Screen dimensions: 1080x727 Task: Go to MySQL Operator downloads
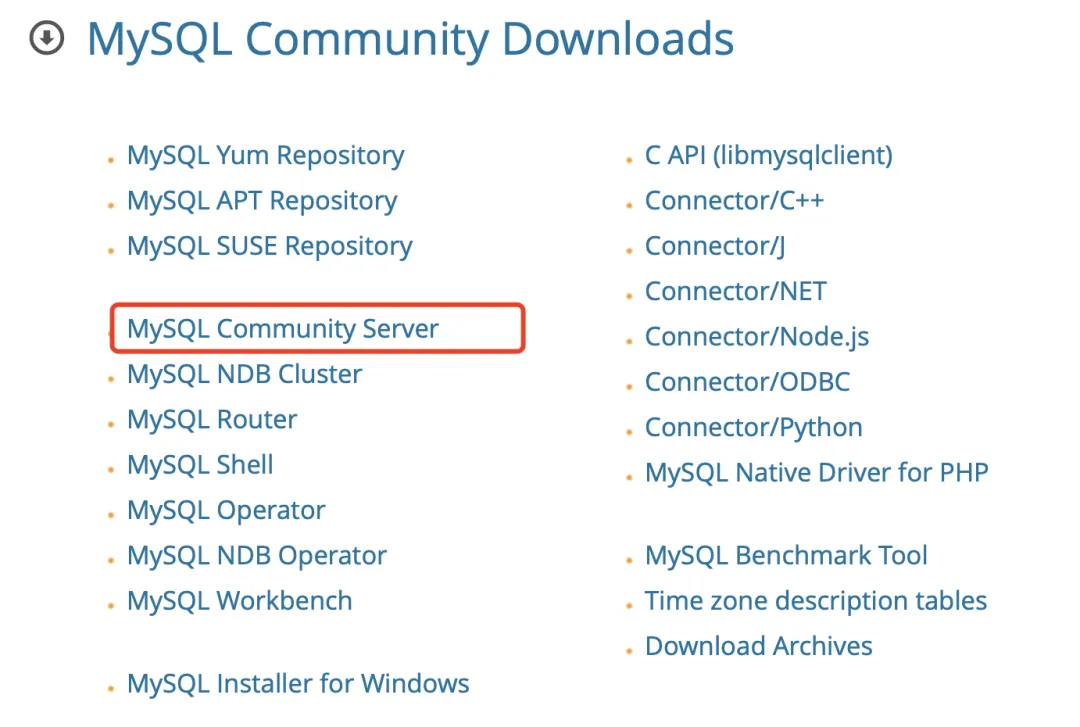[x=227, y=511]
